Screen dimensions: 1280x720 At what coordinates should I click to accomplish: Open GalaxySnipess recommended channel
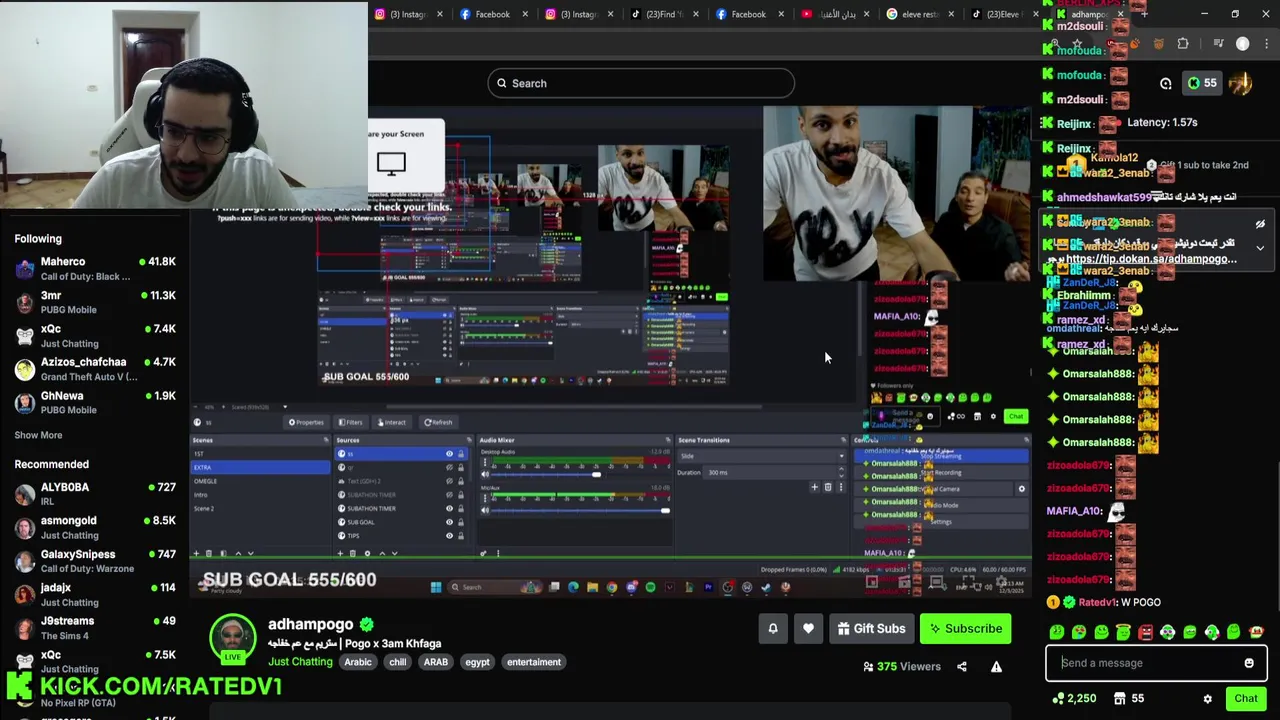(95, 561)
